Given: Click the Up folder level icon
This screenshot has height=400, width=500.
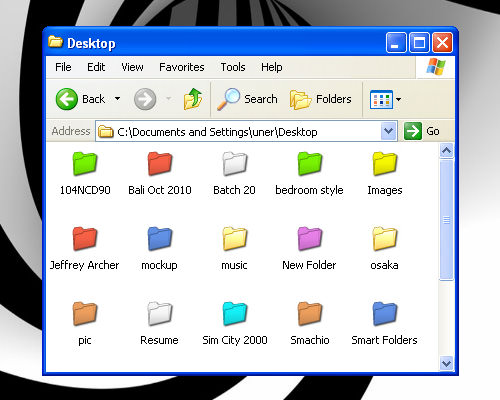Looking at the screenshot, I should click(x=193, y=99).
